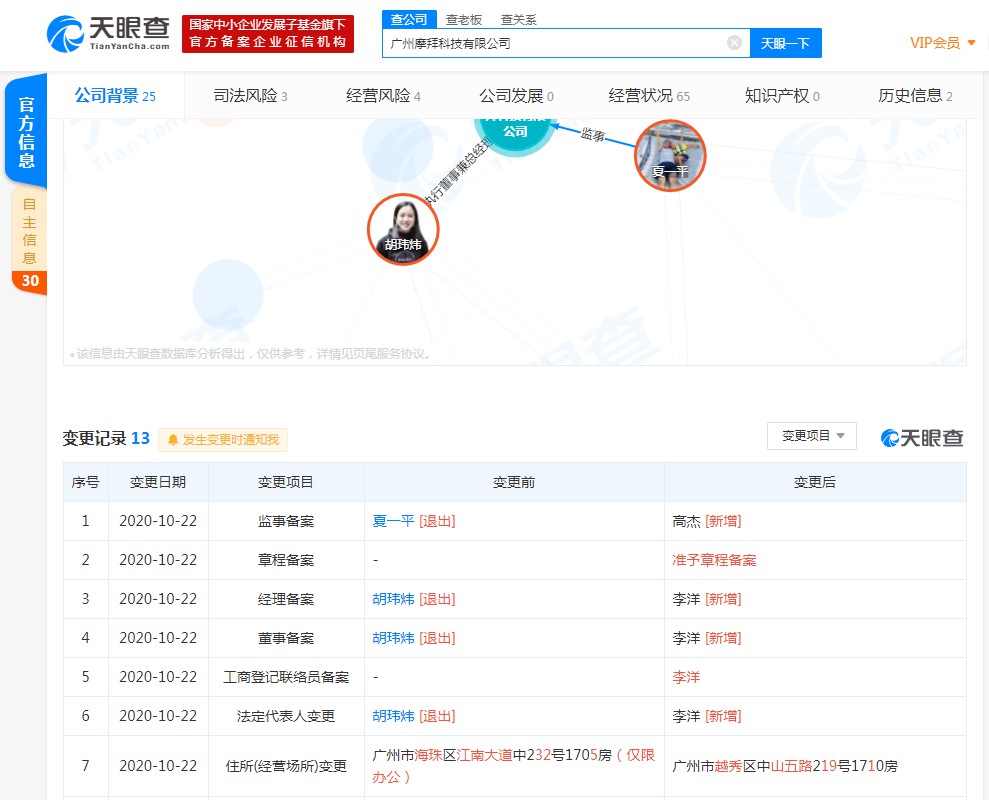
Task: Switch to the 查公司 search tab
Action: [x=409, y=20]
